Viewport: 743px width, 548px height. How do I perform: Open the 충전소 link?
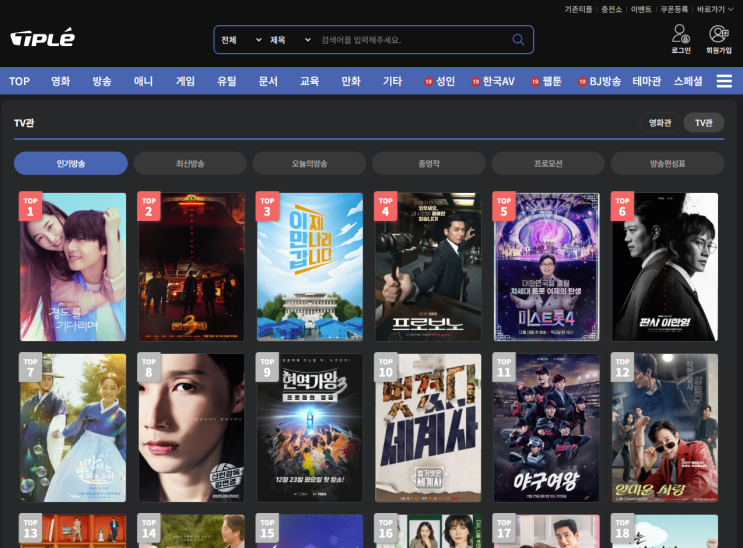point(611,9)
